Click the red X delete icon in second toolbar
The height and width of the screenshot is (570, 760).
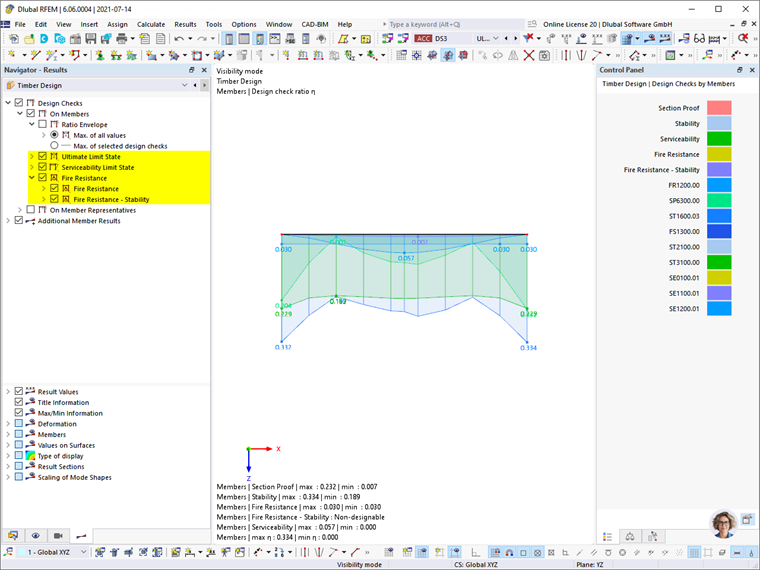[529, 56]
